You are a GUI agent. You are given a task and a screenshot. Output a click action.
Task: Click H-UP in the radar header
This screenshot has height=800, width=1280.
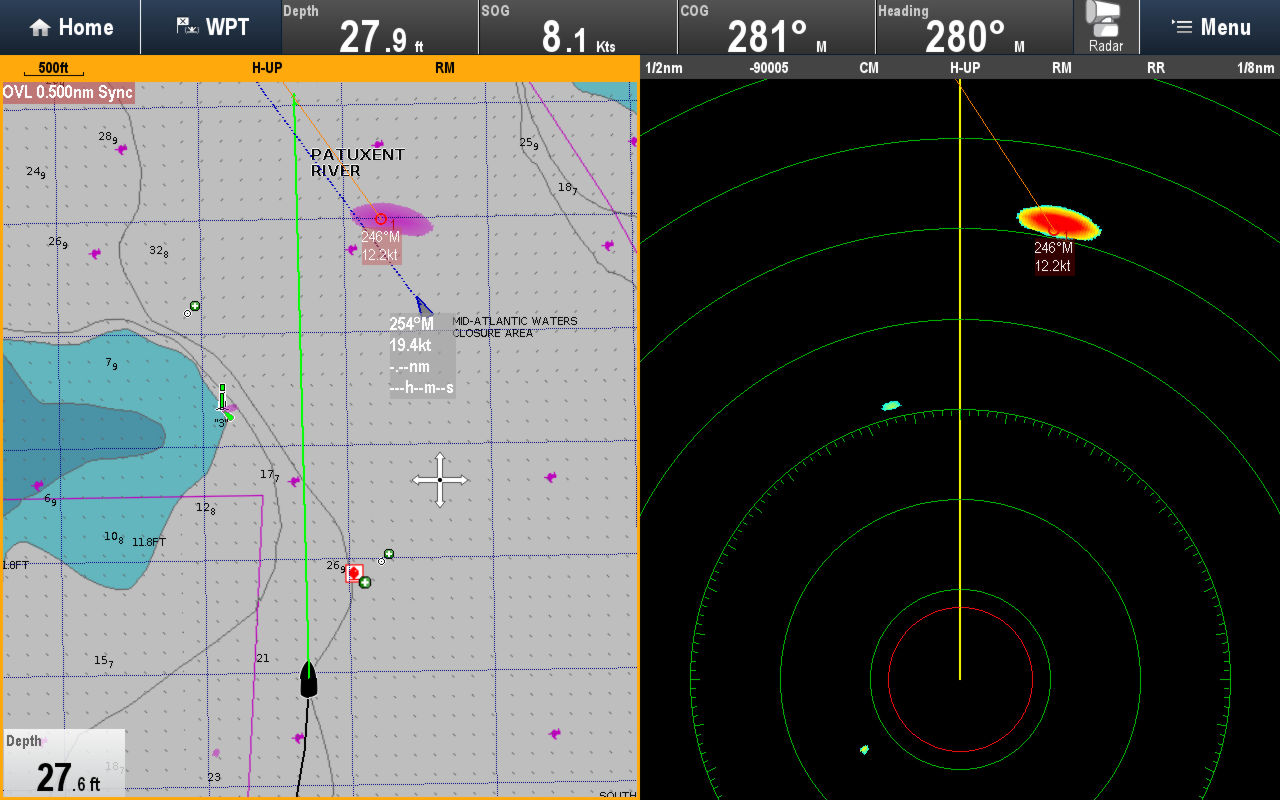click(x=965, y=68)
